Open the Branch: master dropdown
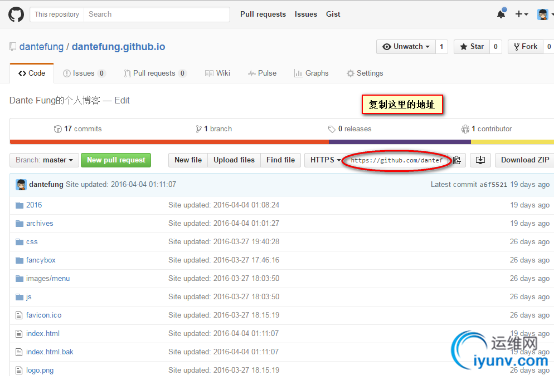 [44, 160]
